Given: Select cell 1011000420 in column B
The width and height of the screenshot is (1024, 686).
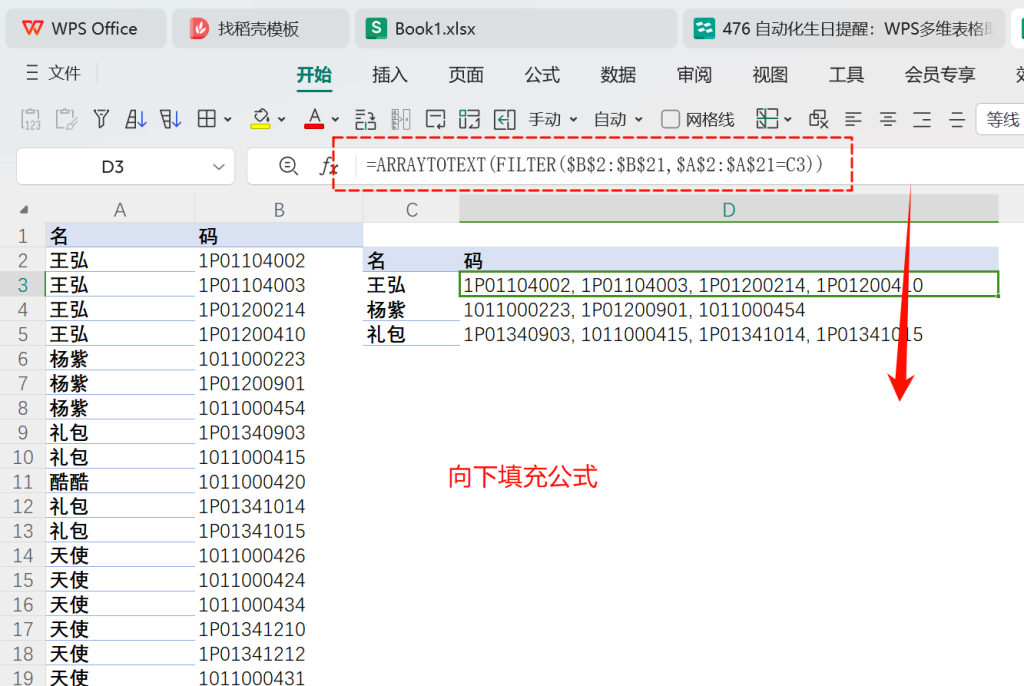Looking at the screenshot, I should tap(279, 482).
